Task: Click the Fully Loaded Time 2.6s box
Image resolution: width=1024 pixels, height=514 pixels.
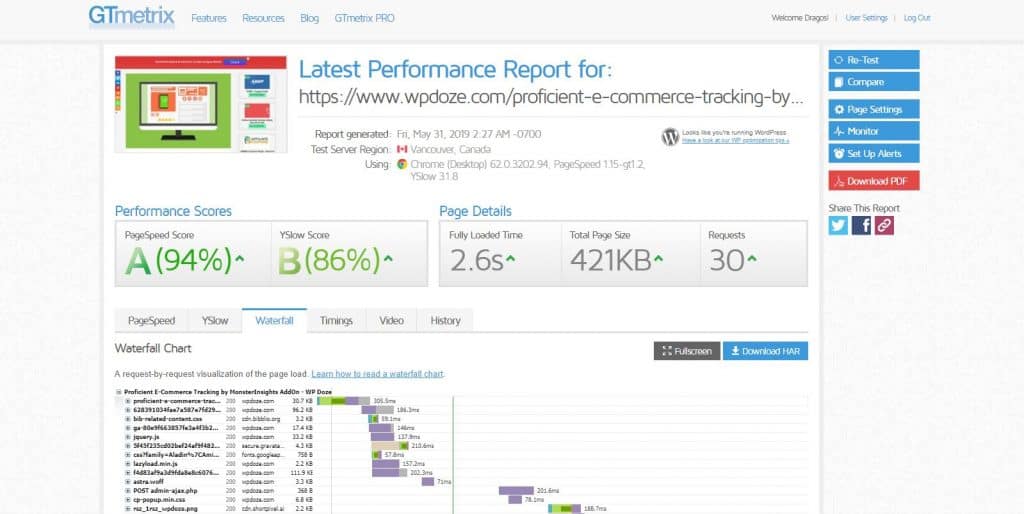Action: (500, 253)
